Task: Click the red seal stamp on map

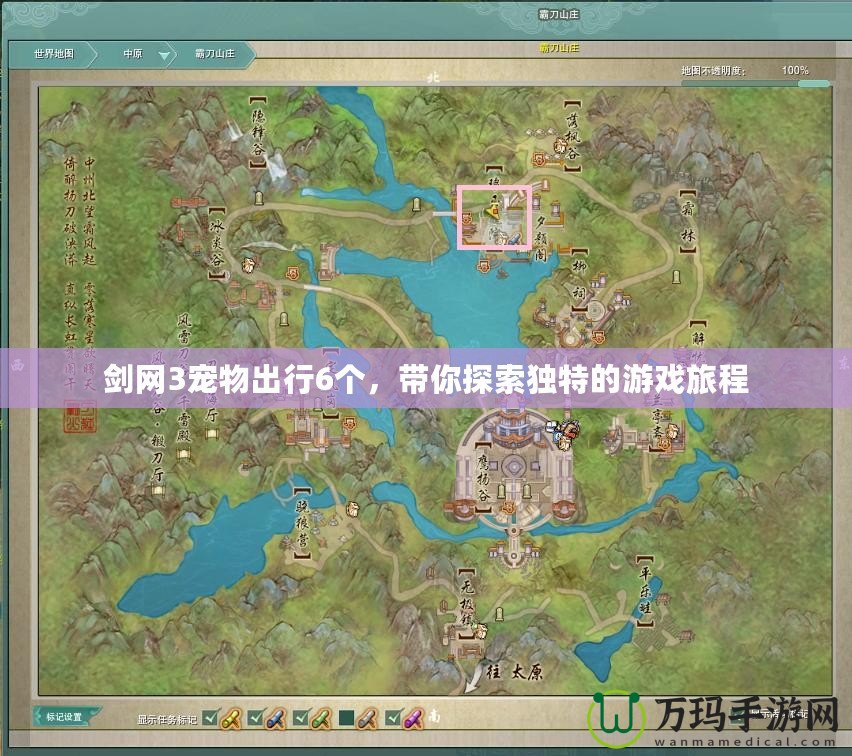Action: coord(80,416)
